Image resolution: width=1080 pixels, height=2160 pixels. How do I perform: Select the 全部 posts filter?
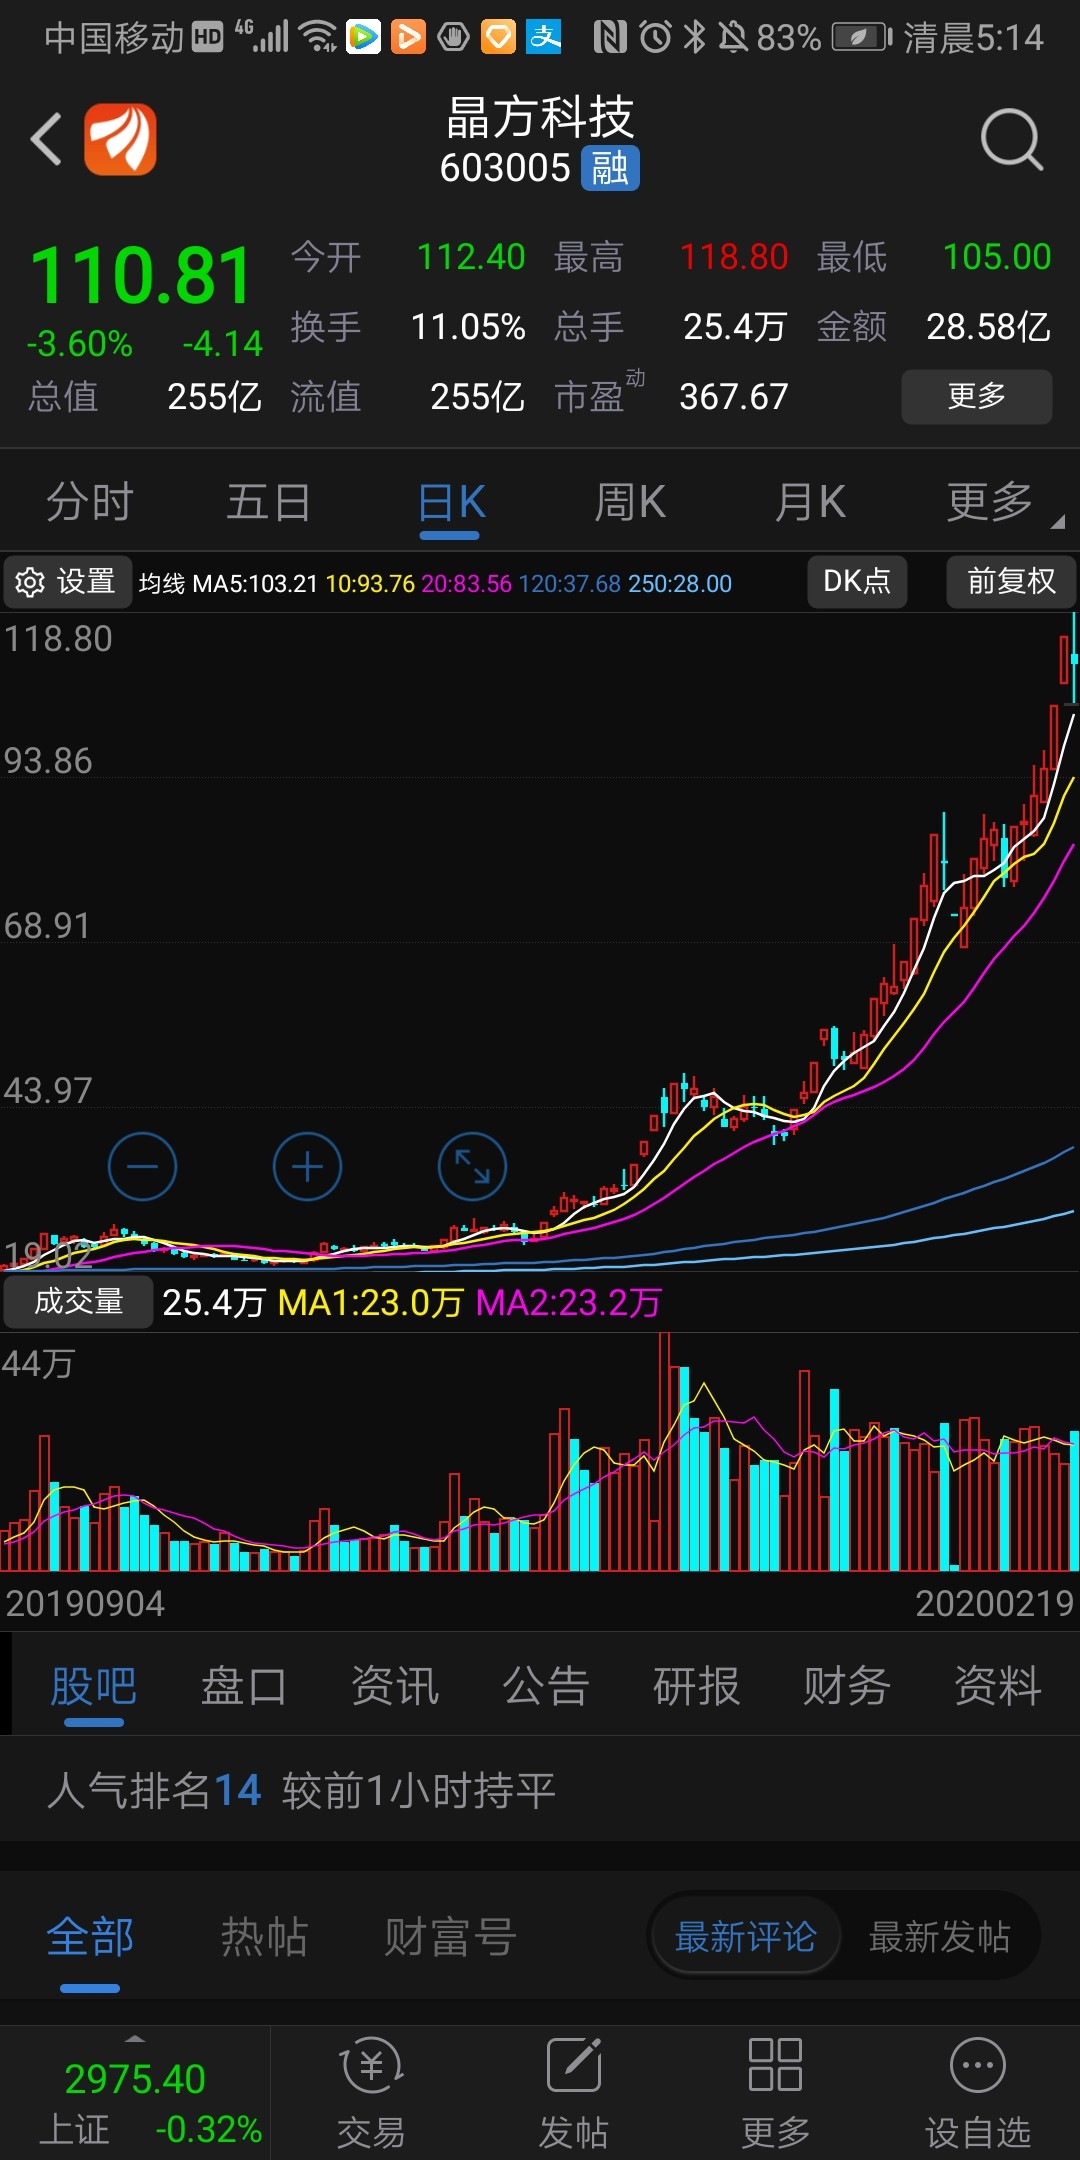pyautogui.click(x=90, y=1937)
